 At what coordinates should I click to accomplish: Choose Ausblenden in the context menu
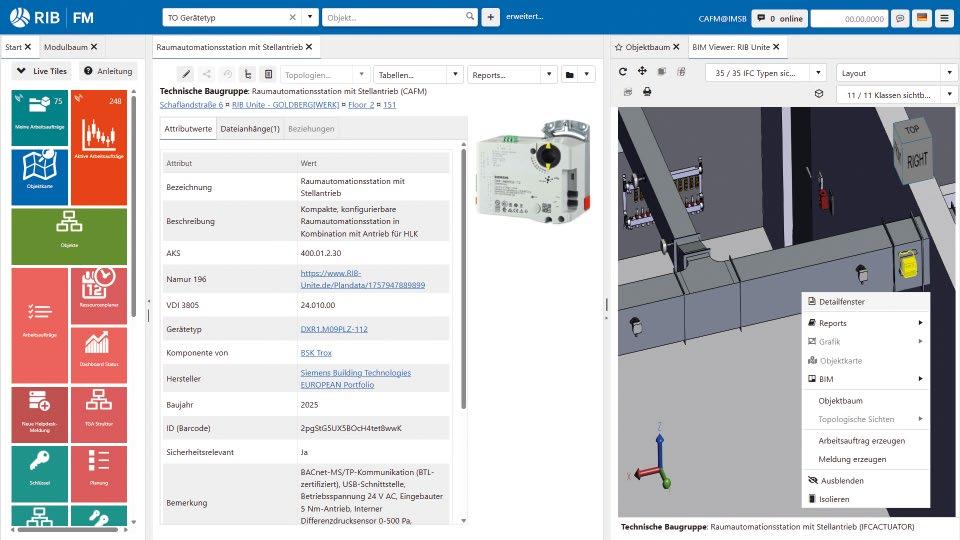coord(866,481)
